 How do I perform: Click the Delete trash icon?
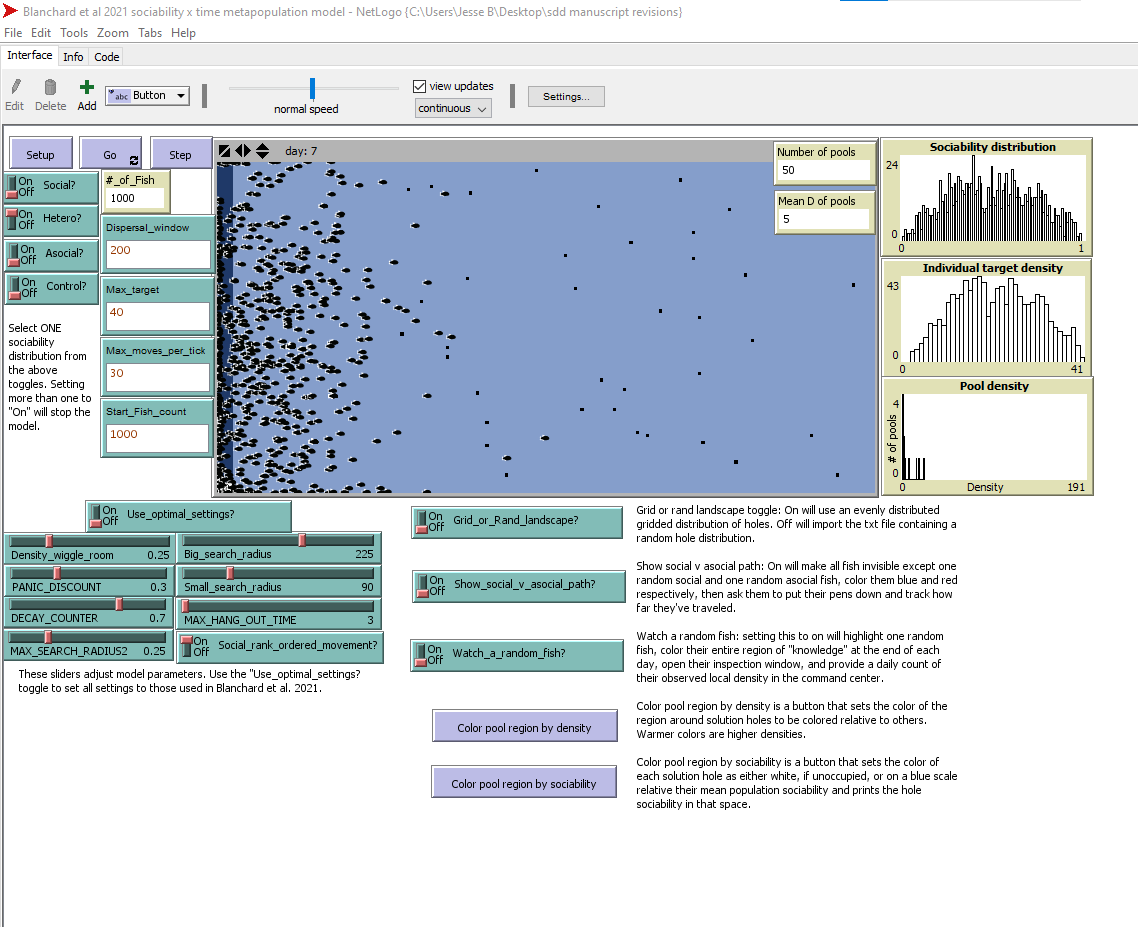pos(49,88)
